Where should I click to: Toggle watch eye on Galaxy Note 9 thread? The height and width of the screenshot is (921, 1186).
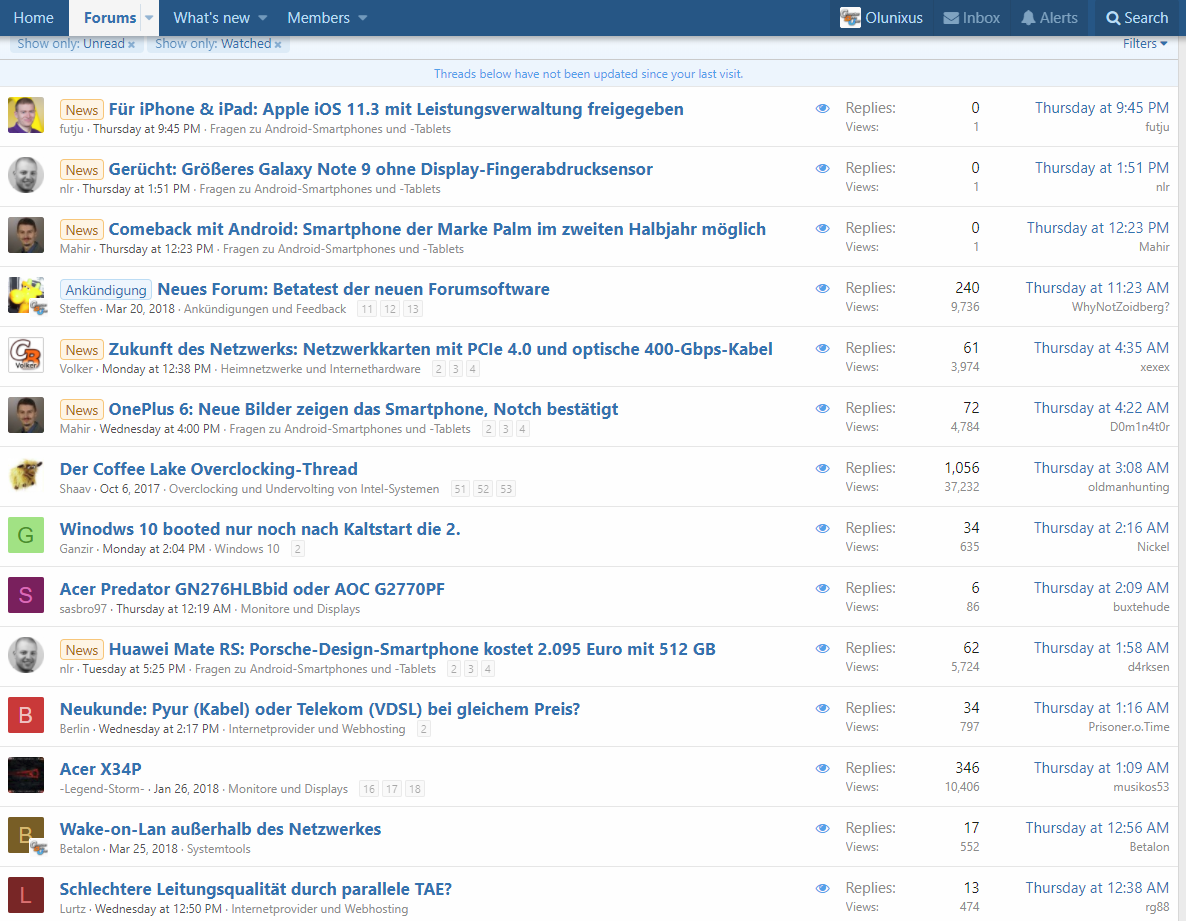823,169
